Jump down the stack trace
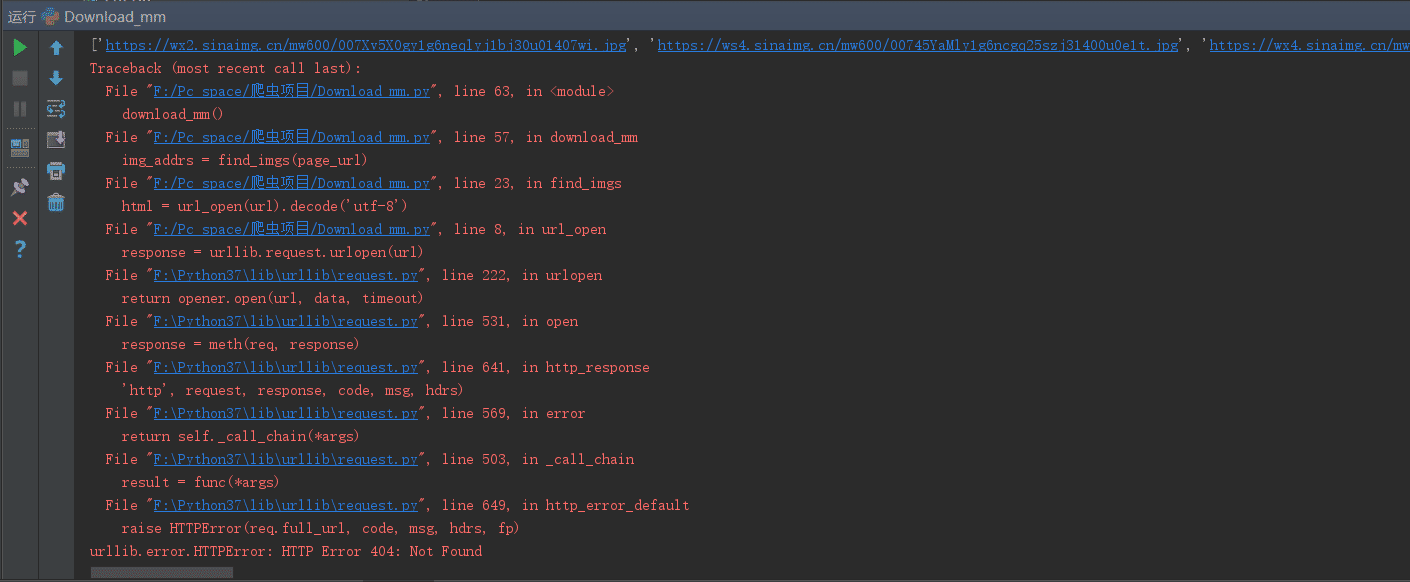Screen dimensions: 1410x582 (56, 78)
